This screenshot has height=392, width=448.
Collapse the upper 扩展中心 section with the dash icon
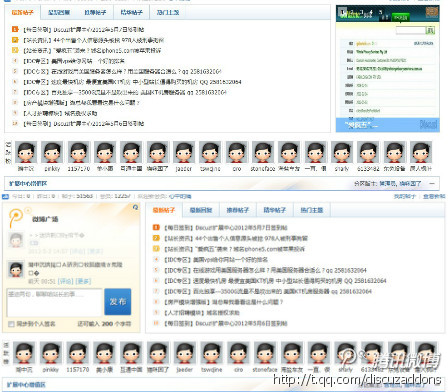pyautogui.click(x=432, y=184)
